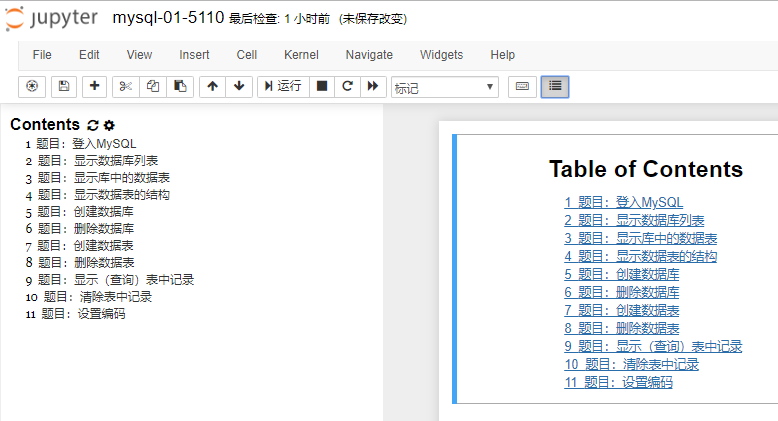Copy selected cells icon
Image resolution: width=778 pixels, height=421 pixels.
point(153,86)
